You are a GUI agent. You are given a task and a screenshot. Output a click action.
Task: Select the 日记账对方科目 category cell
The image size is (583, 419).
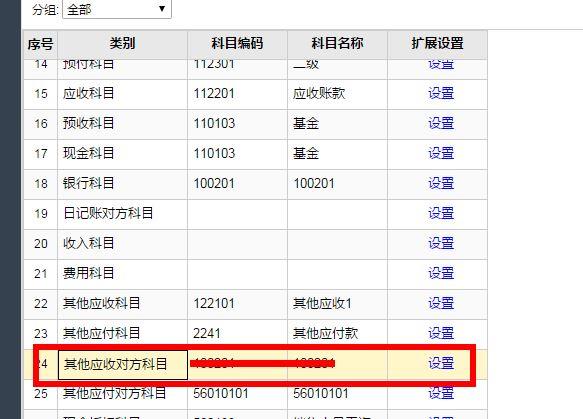(x=122, y=215)
